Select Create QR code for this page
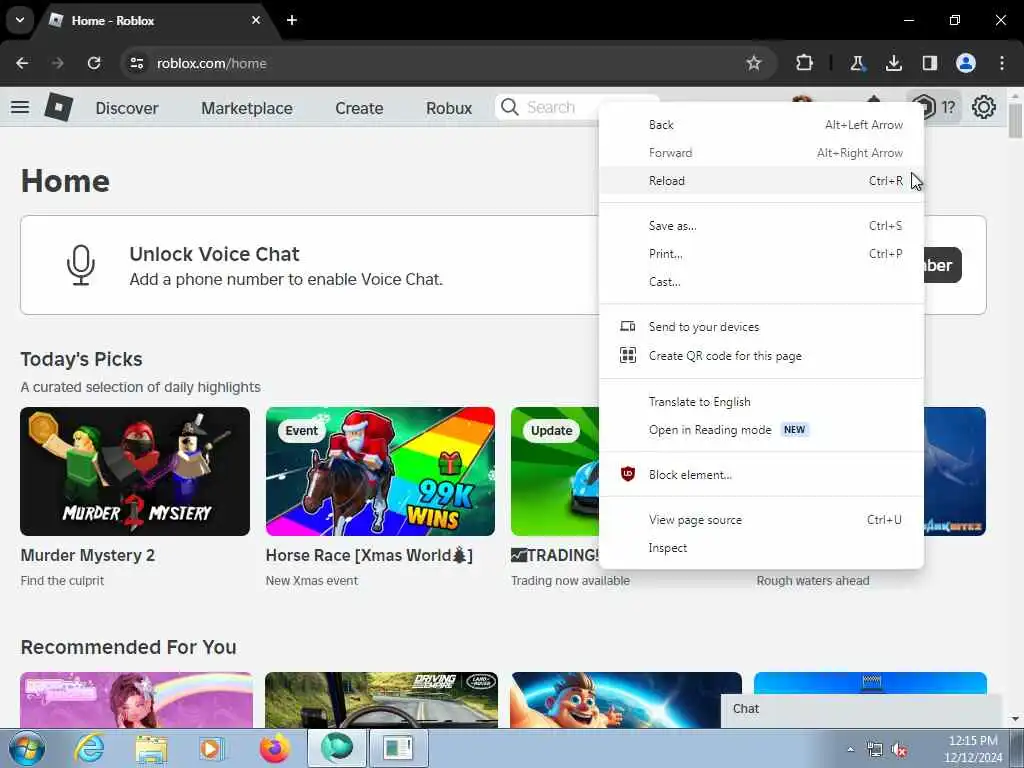The image size is (1024, 768). point(761,356)
